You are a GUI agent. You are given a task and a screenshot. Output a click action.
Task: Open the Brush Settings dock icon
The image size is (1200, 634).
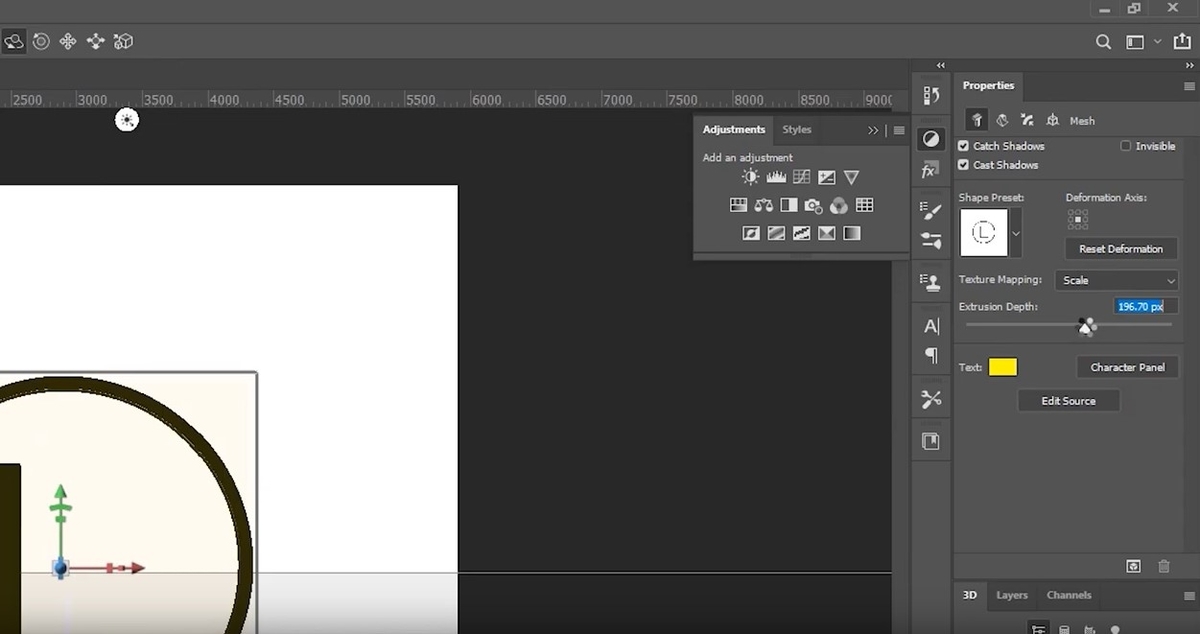point(931,211)
